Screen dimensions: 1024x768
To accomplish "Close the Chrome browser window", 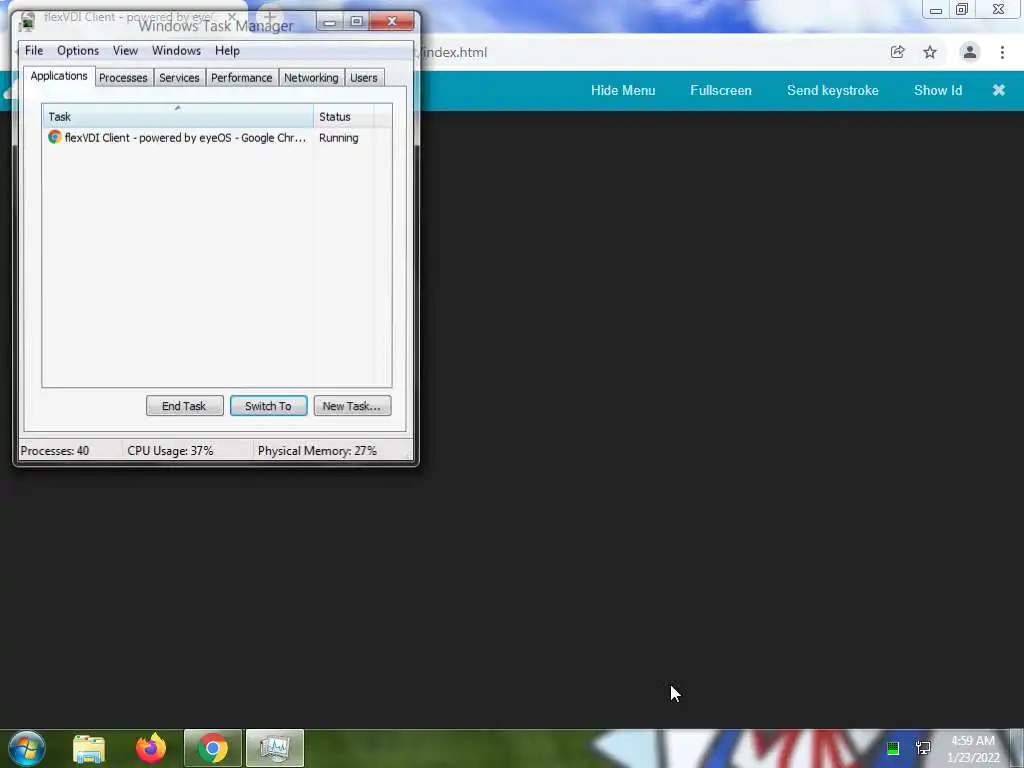I will [x=999, y=9].
